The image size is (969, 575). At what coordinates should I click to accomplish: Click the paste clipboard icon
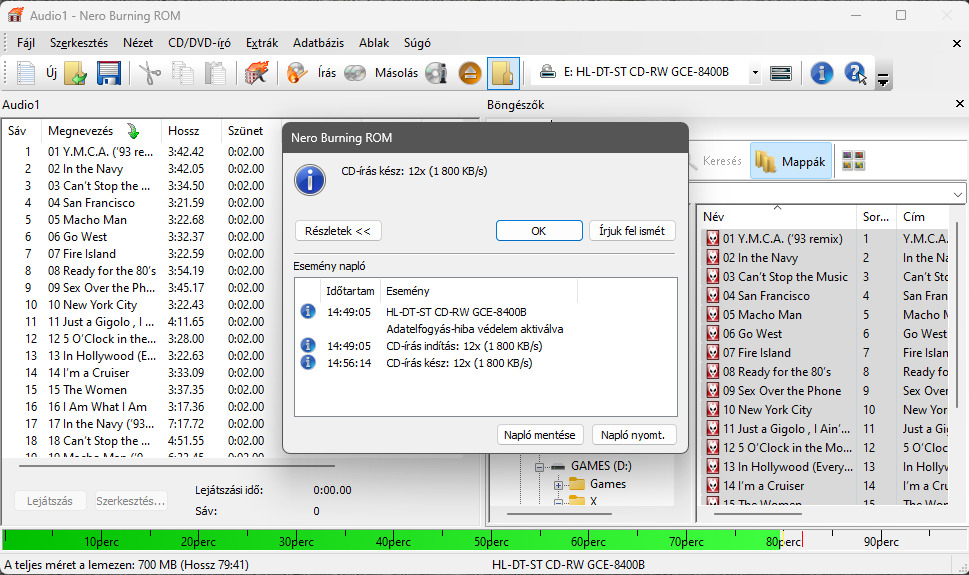[215, 73]
